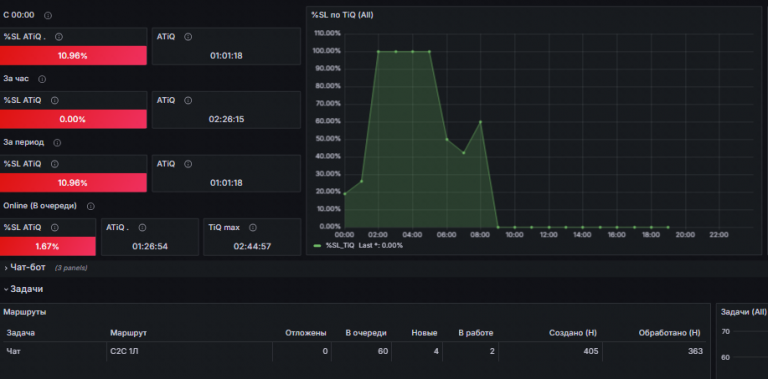Click info icon of ATiQ panel under За период
768x379 pixels.
click(x=188, y=164)
